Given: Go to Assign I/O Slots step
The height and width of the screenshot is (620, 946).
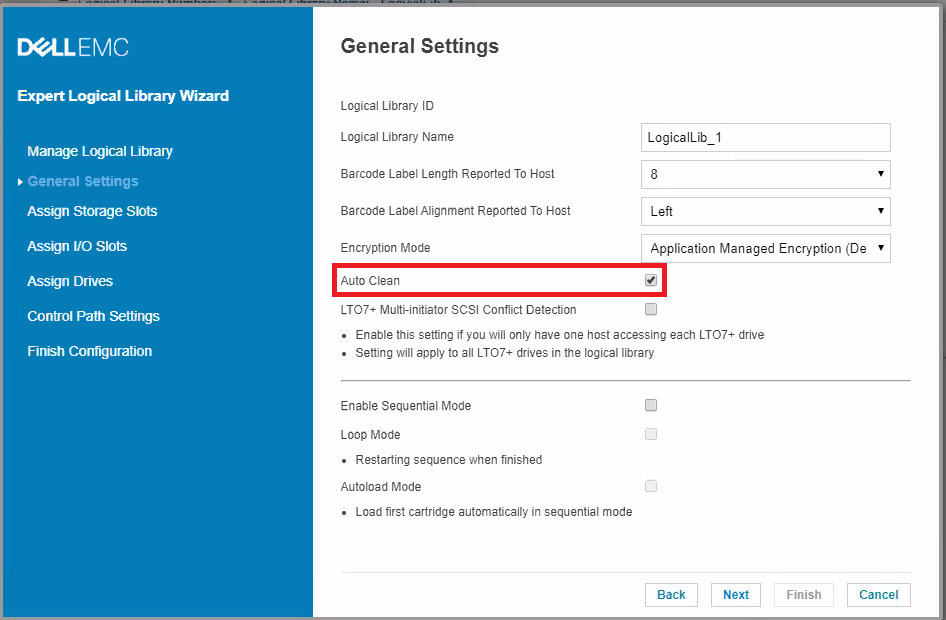Looking at the screenshot, I should pos(77,246).
